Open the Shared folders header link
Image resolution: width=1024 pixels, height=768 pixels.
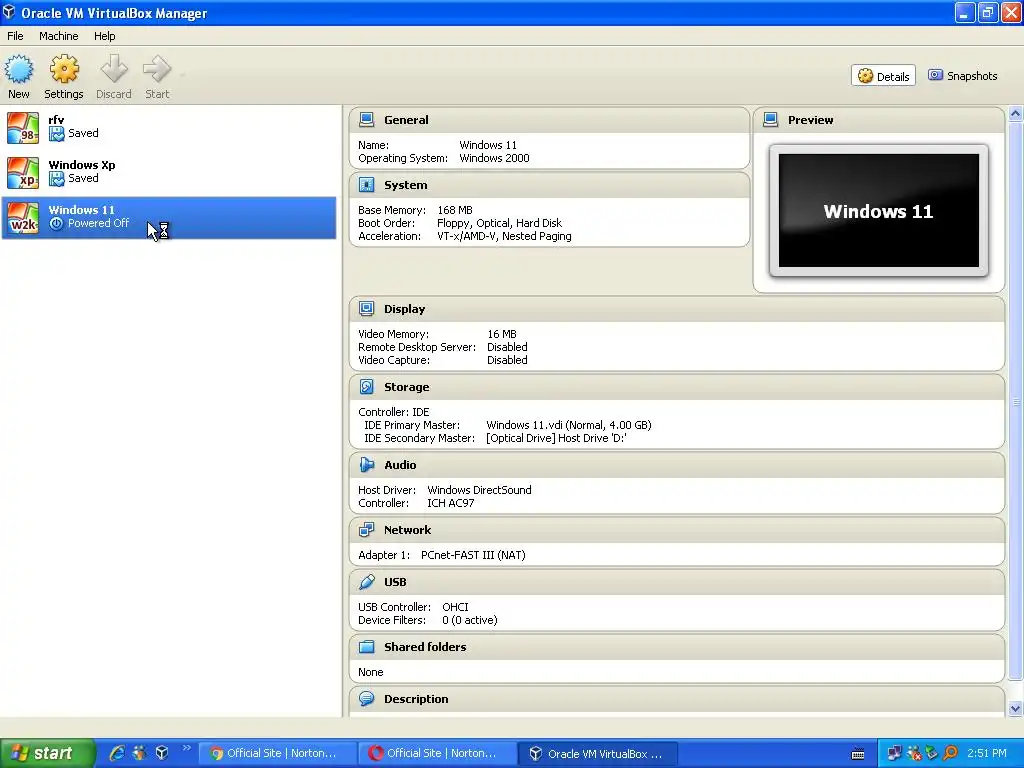[425, 647]
